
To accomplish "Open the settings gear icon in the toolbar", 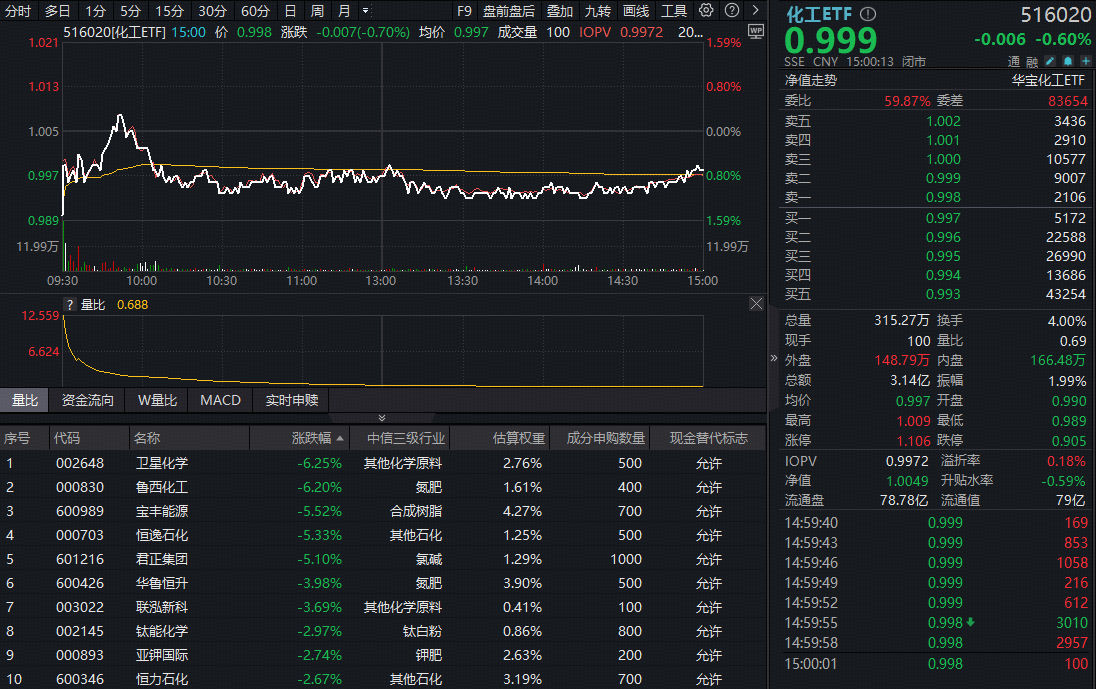I will coord(706,10).
